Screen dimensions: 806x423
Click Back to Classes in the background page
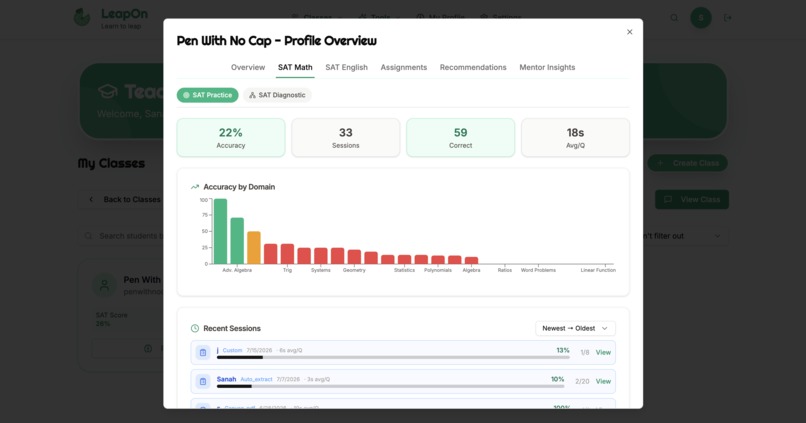(x=123, y=199)
